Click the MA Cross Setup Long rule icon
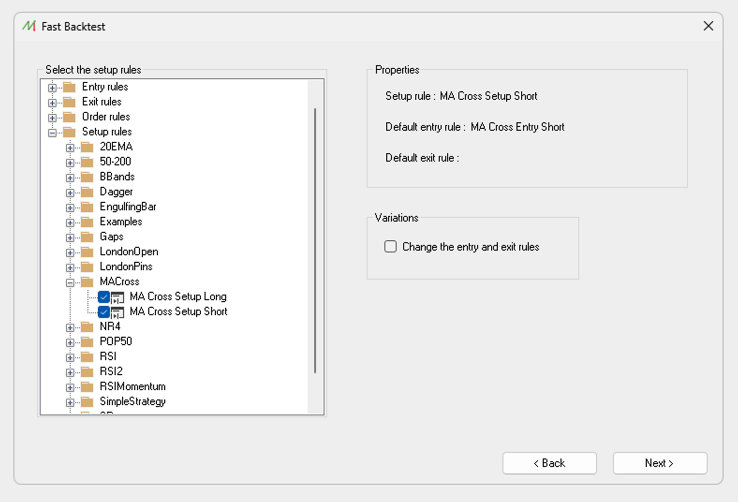 [x=118, y=297]
